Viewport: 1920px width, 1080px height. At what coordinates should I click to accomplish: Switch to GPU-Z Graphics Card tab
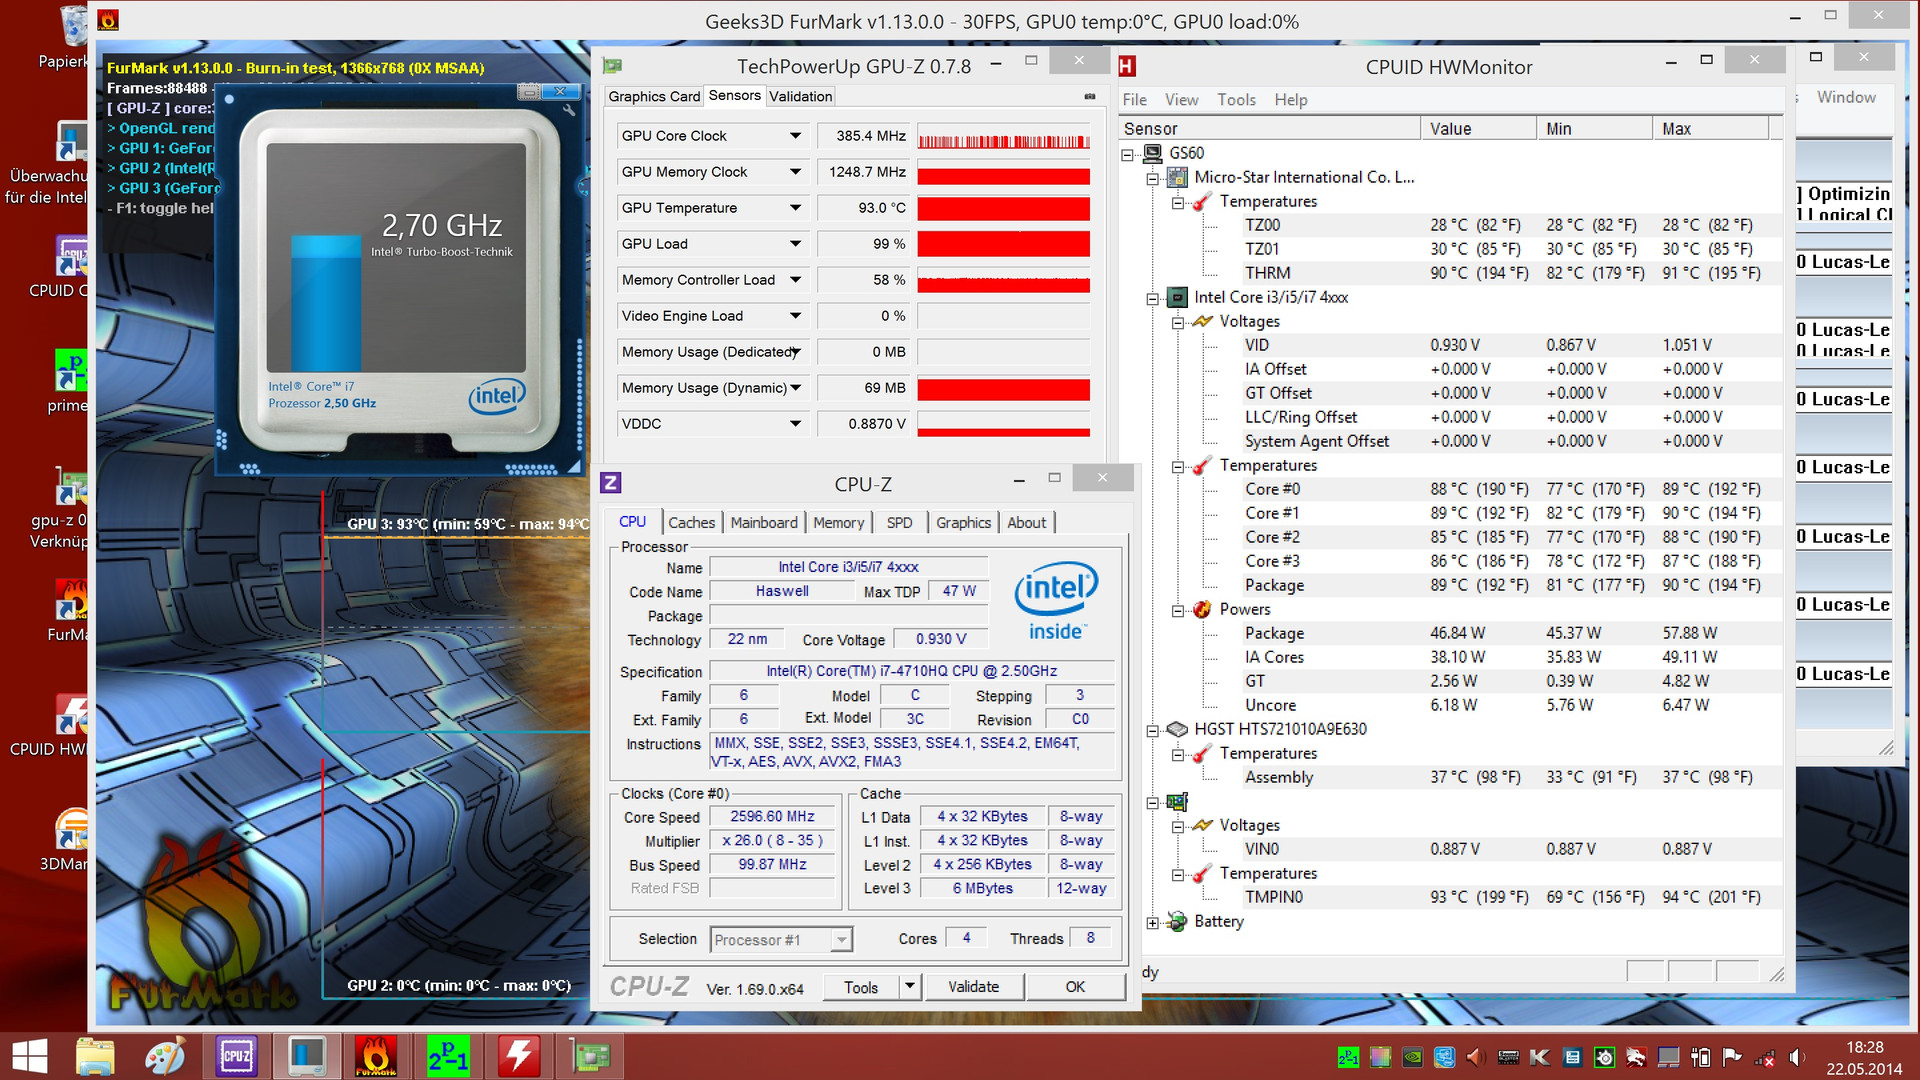[654, 96]
